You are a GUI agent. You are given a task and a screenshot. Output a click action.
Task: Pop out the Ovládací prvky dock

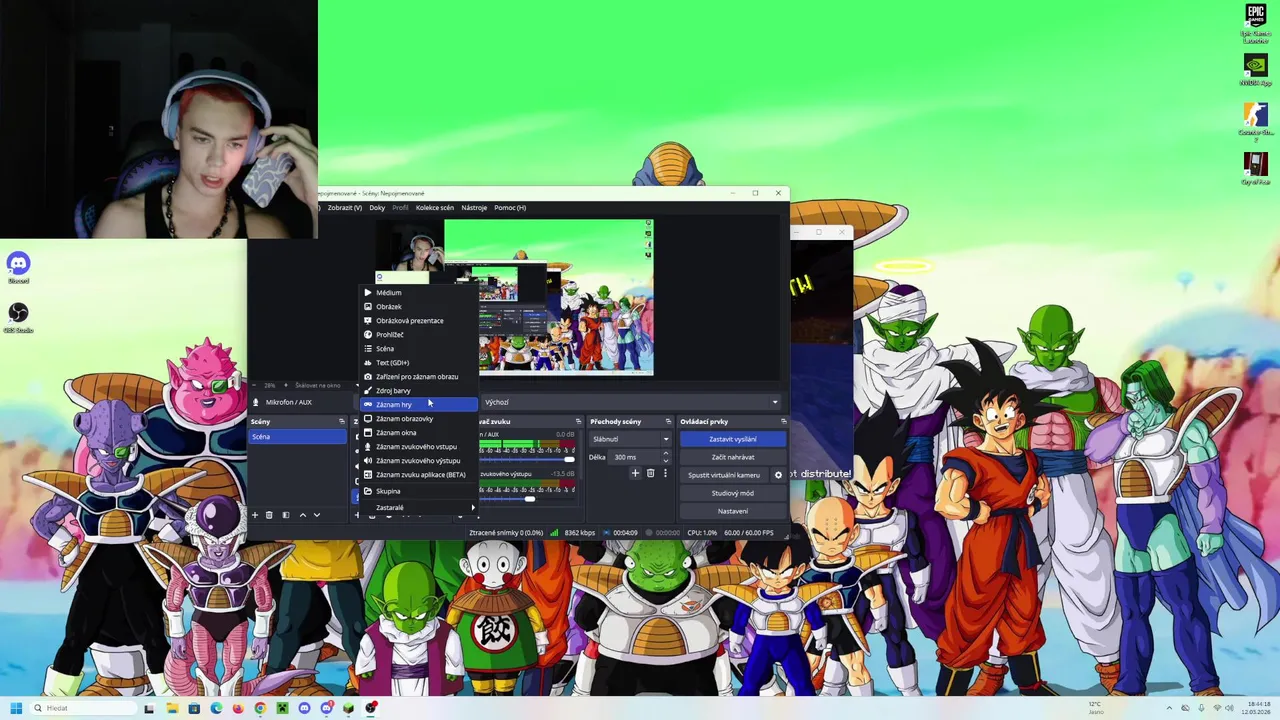(x=783, y=422)
